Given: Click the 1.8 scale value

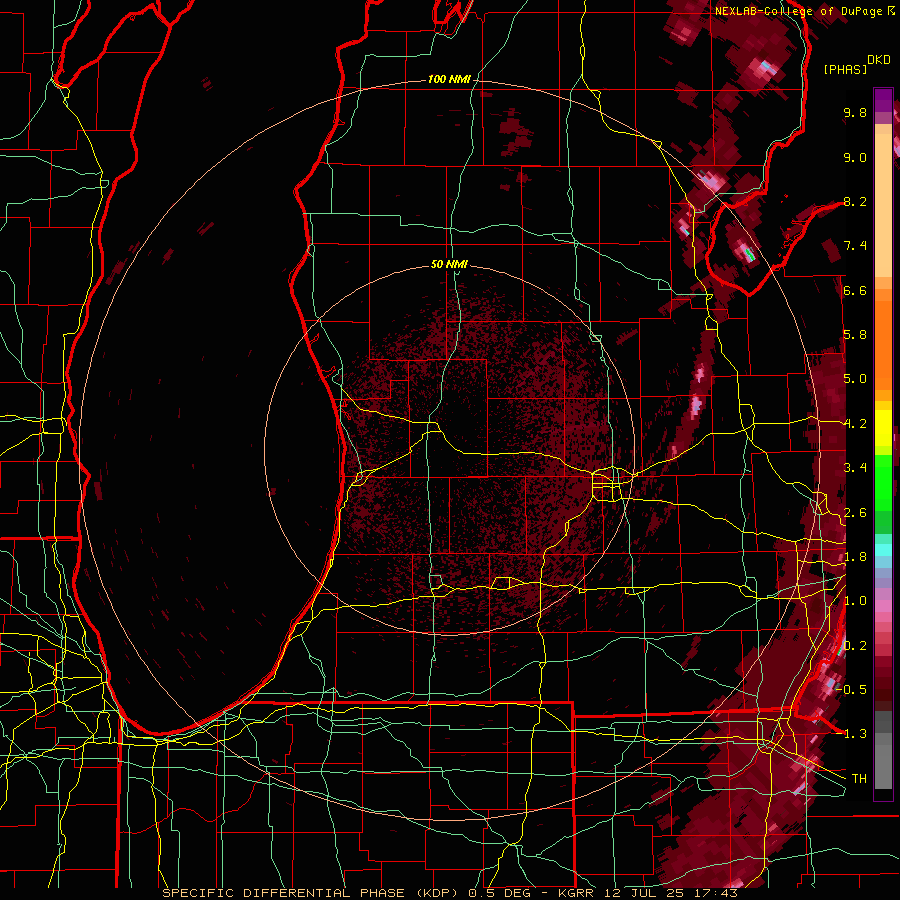Looking at the screenshot, I should pos(855,557).
